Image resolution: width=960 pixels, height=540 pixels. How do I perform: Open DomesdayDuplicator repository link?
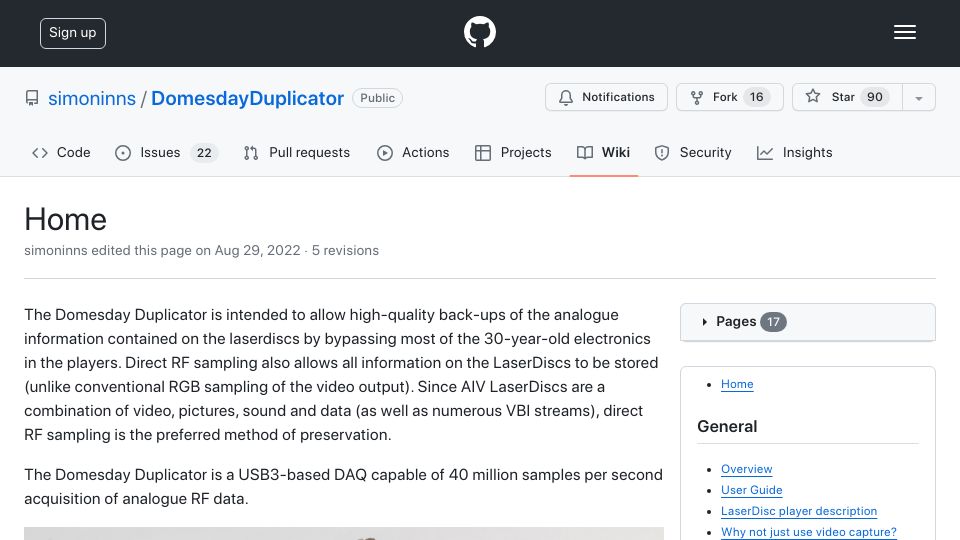tap(247, 98)
